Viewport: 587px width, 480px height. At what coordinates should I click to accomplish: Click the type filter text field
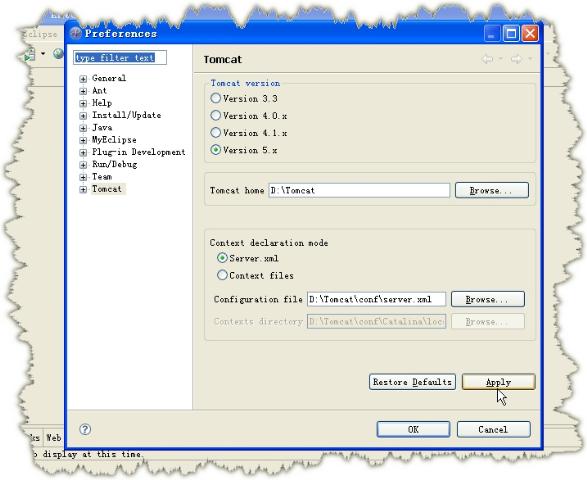[x=120, y=58]
